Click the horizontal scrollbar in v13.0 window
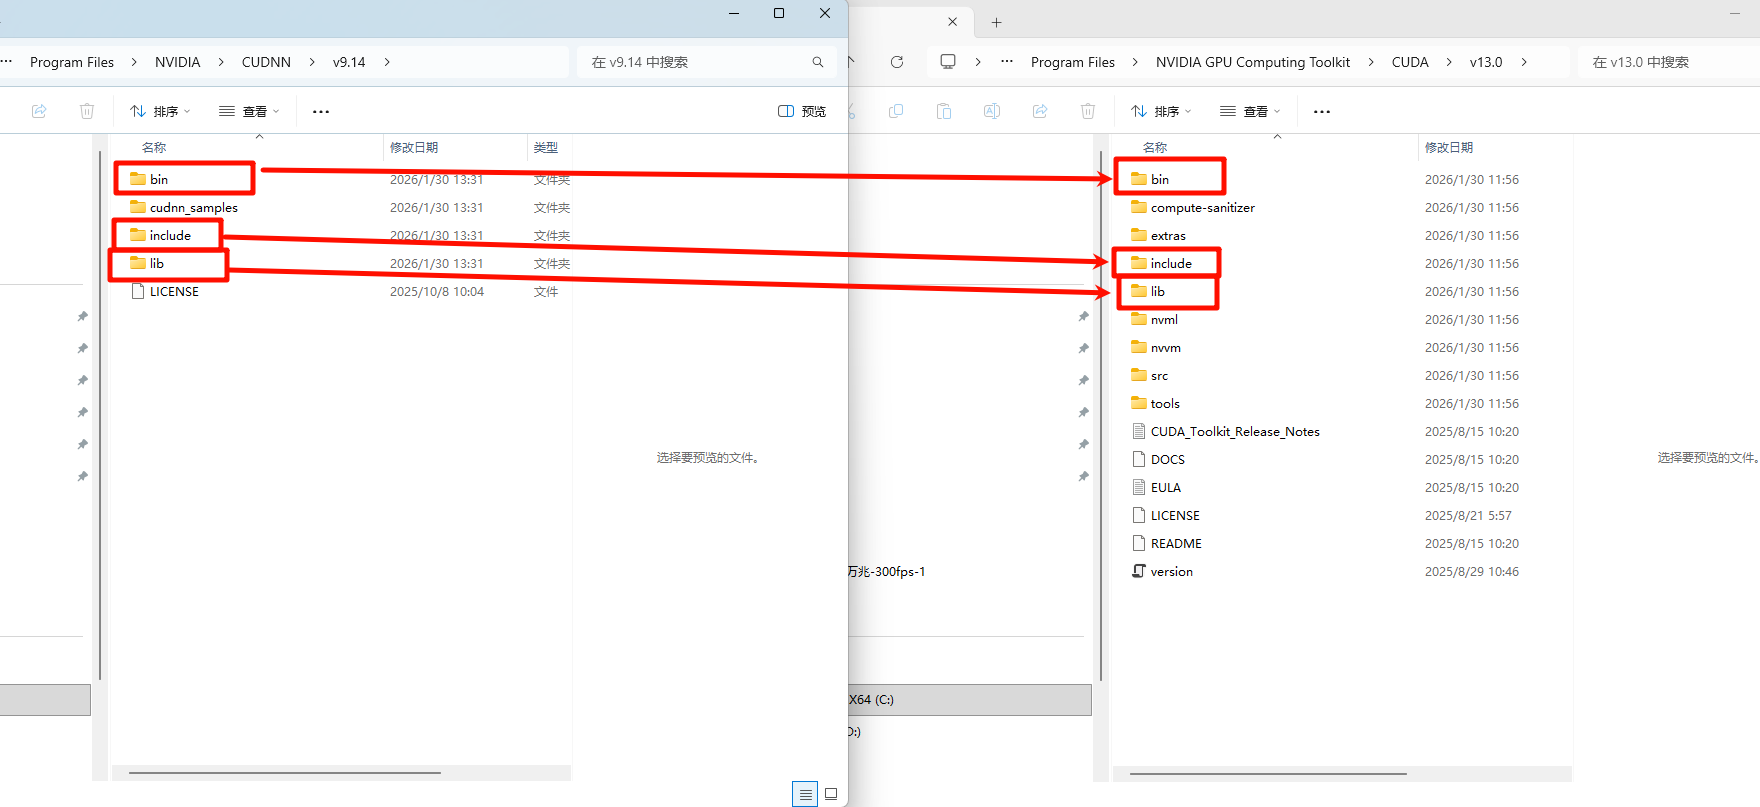This screenshot has height=807, width=1760. coord(1268,773)
